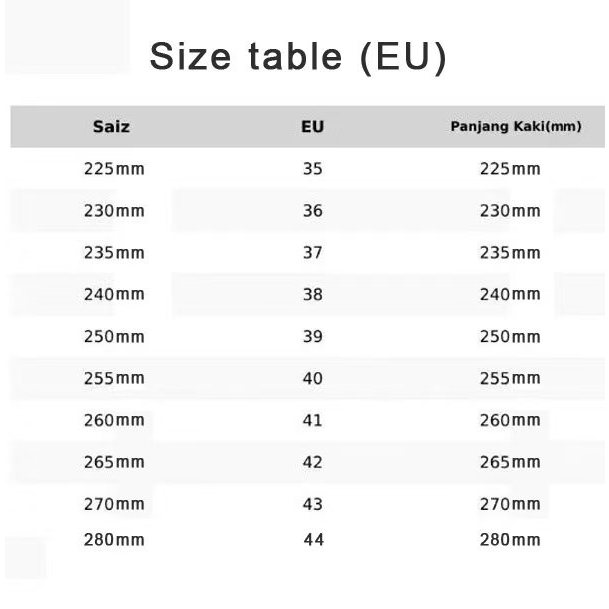Click the Saiz column header
Screen dimensions: 609x609
pos(111,127)
